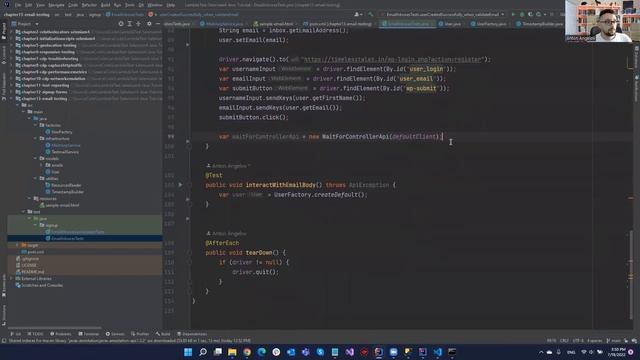Click Run with Coverage icon in toolbar
The width and height of the screenshot is (640, 360).
pyautogui.click(x=530, y=14)
